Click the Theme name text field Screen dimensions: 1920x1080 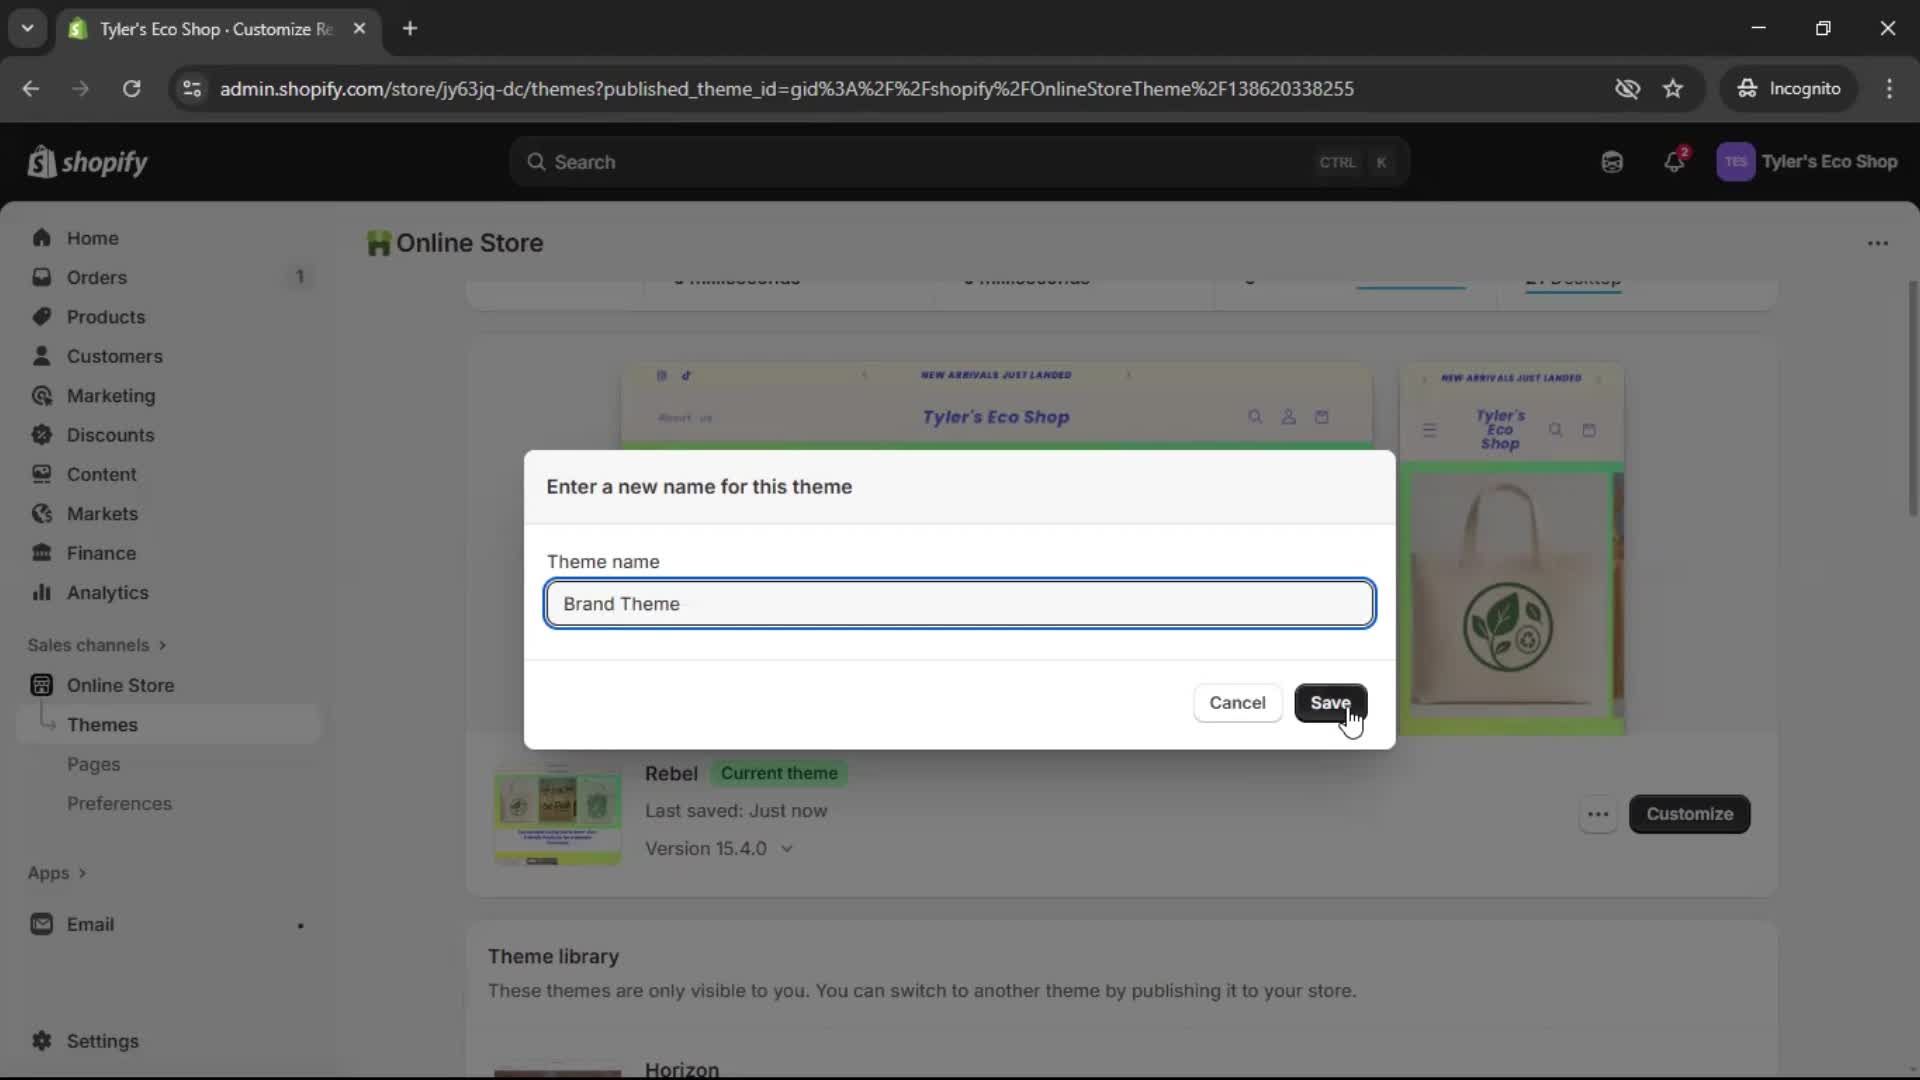(959, 604)
